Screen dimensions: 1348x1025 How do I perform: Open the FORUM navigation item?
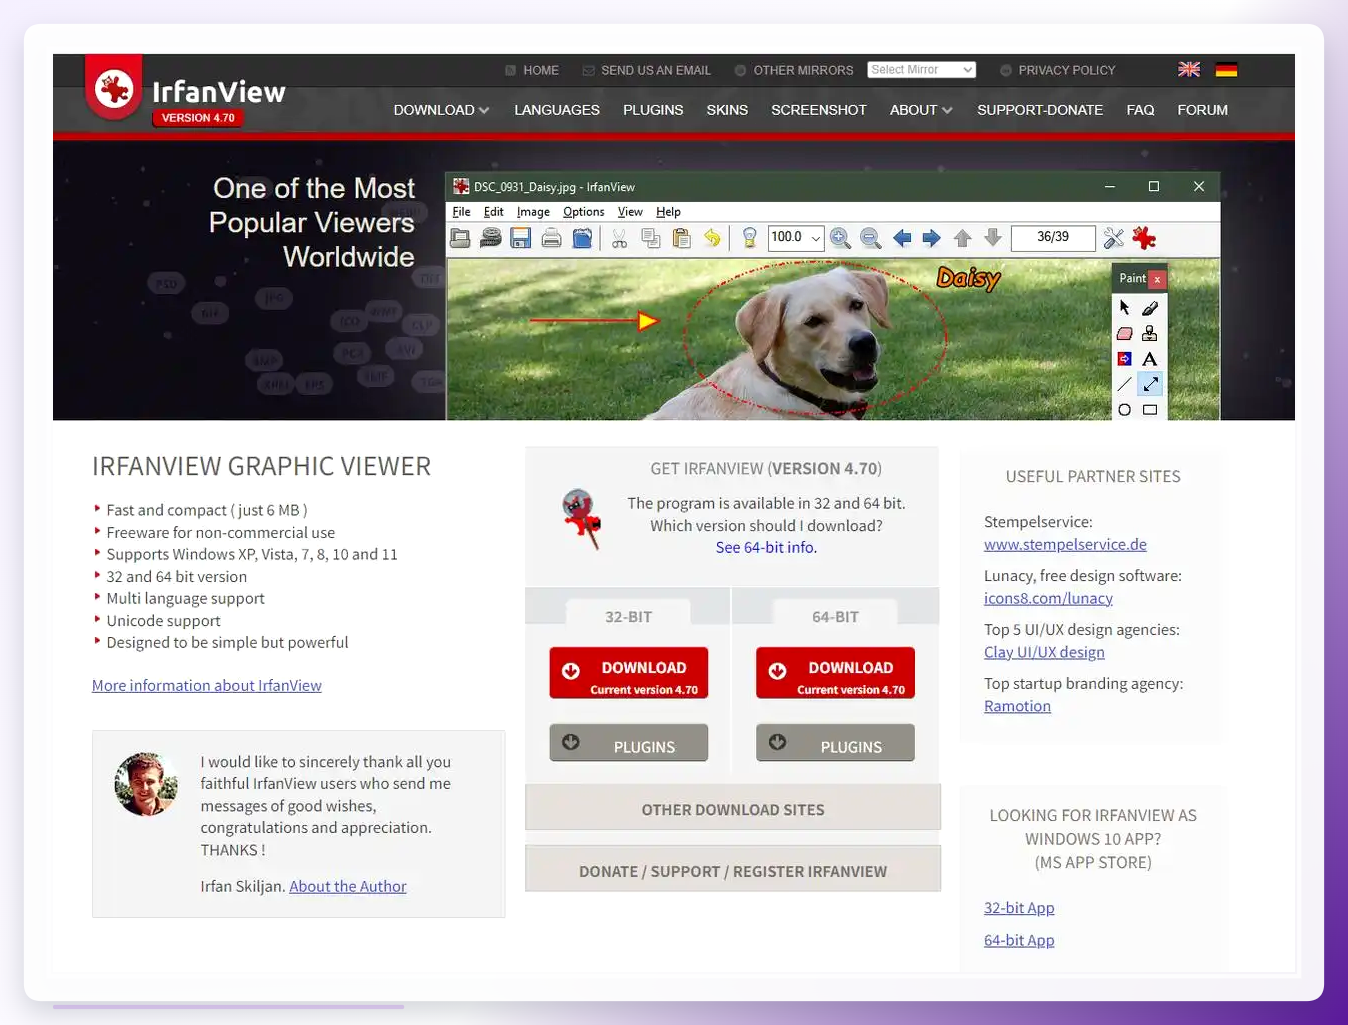point(1202,110)
